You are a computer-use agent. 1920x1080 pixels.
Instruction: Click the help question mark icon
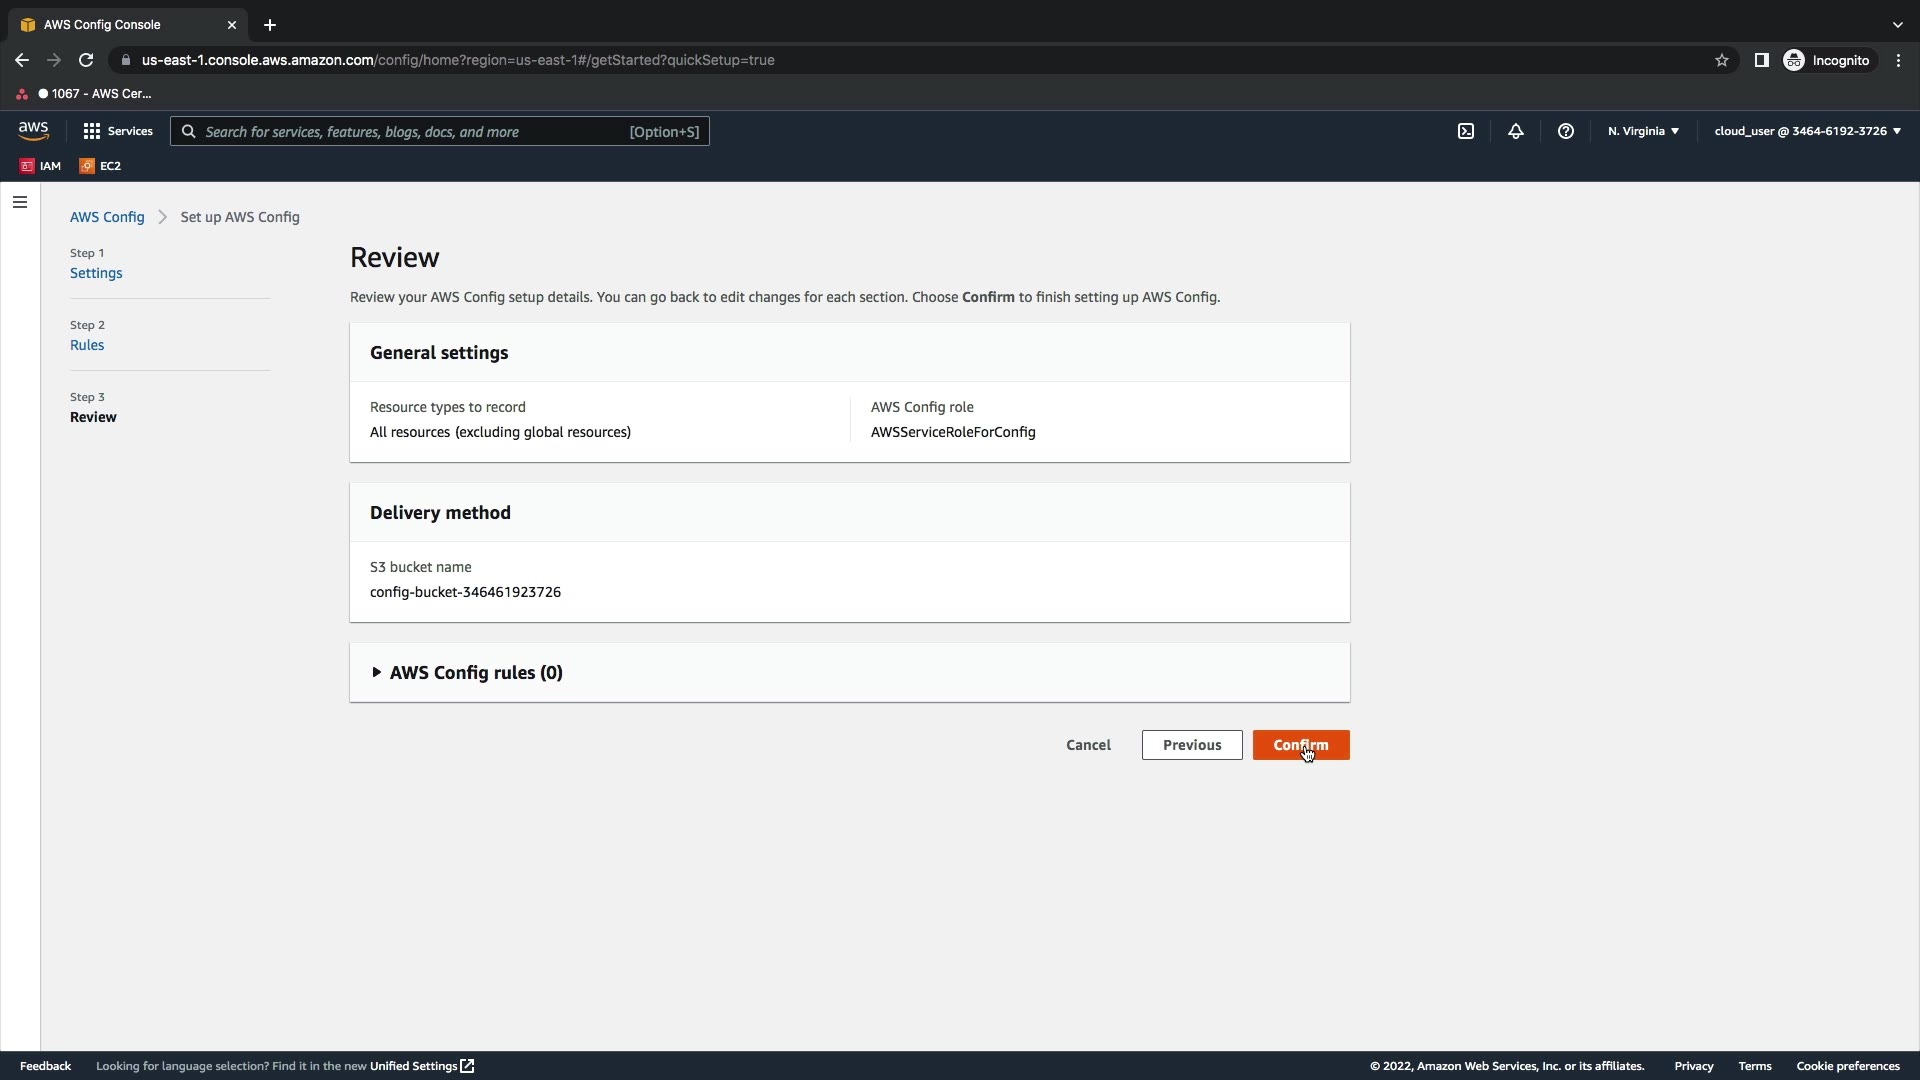tap(1566, 131)
